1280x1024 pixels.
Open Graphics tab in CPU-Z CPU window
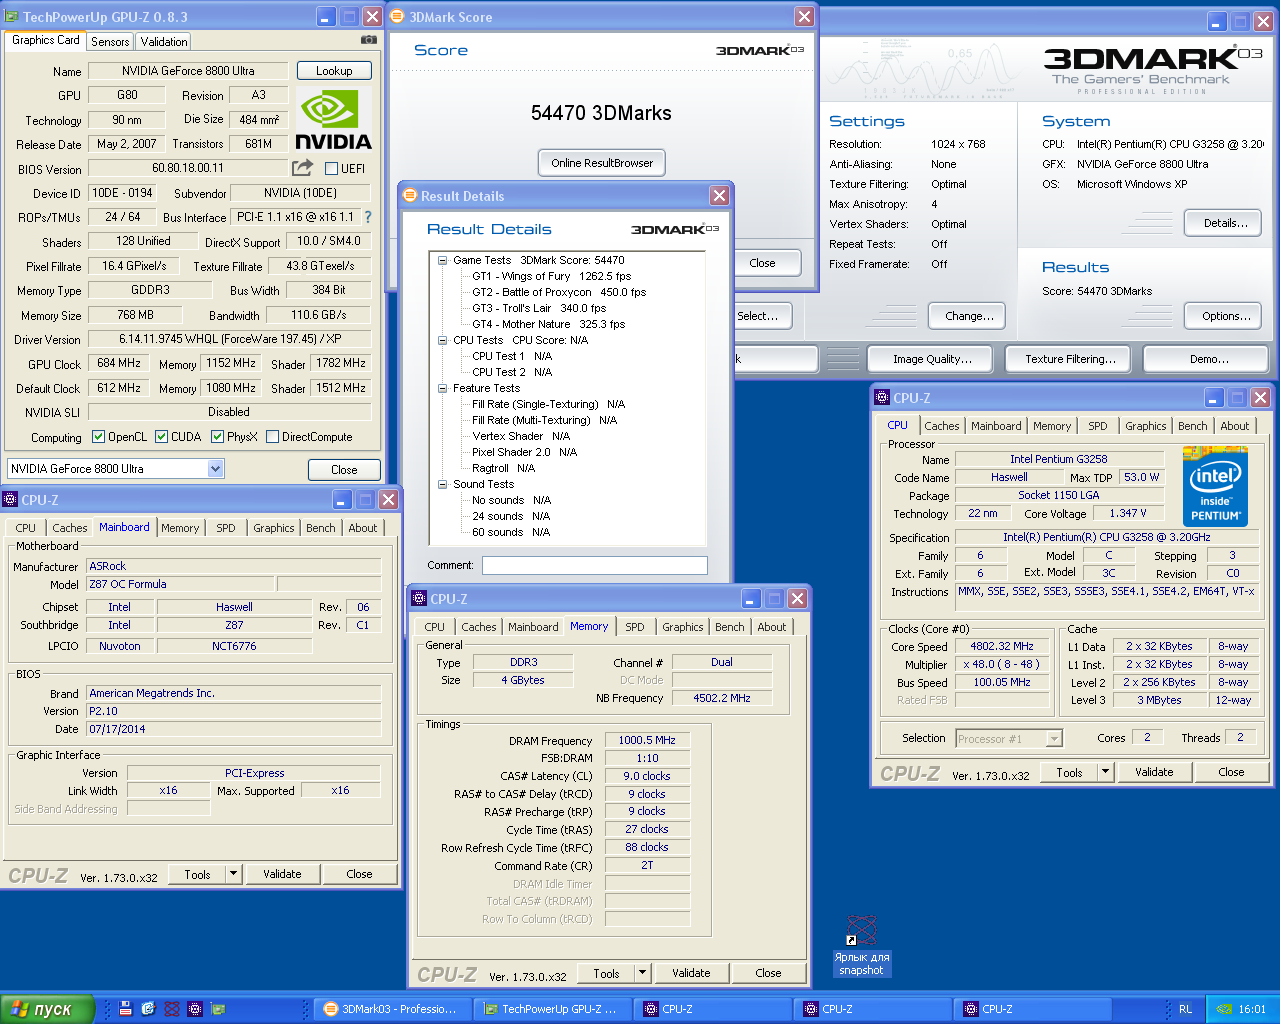1145,426
